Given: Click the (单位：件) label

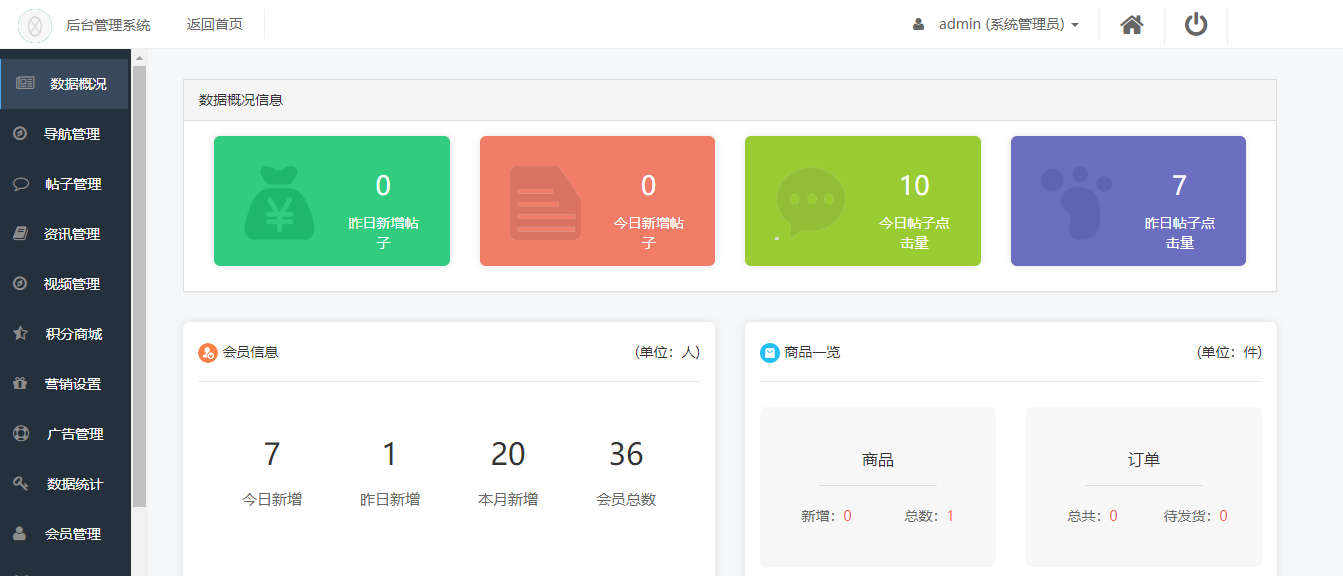Looking at the screenshot, I should 1229,352.
